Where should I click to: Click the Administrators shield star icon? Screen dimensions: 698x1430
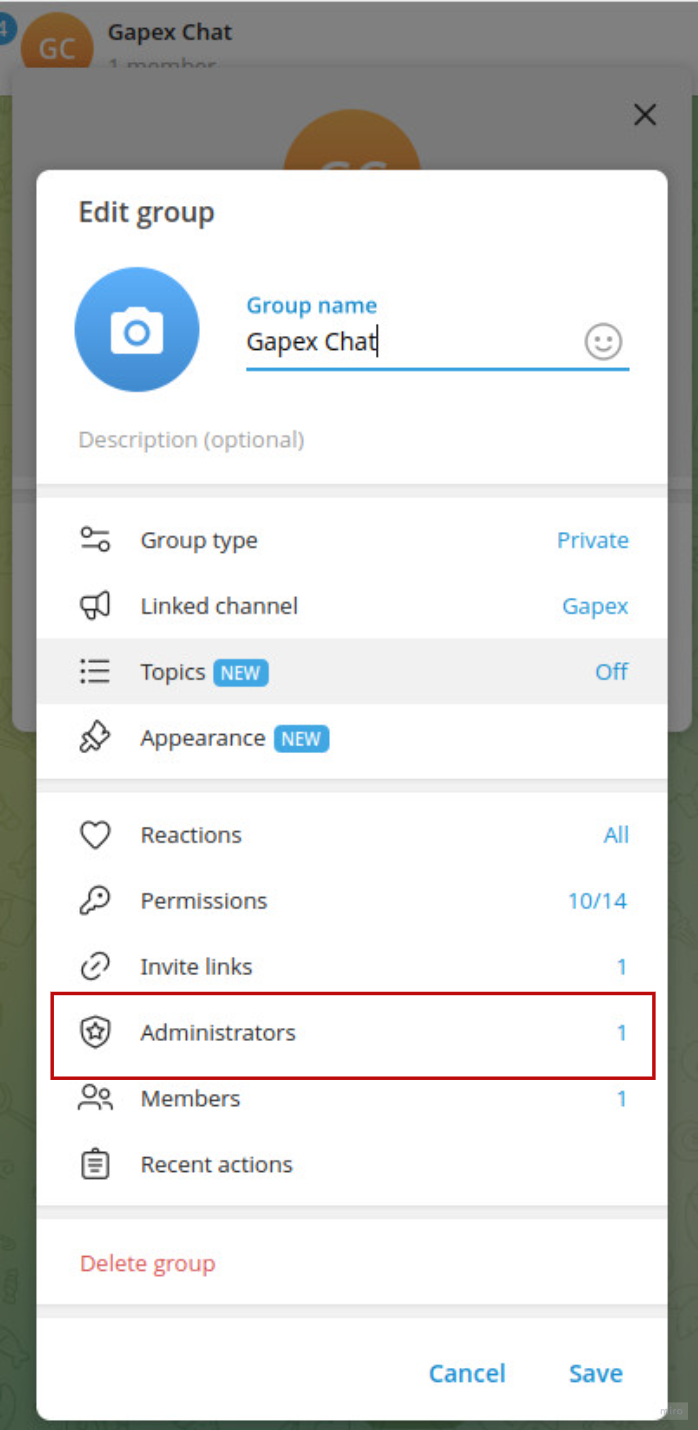click(95, 1033)
